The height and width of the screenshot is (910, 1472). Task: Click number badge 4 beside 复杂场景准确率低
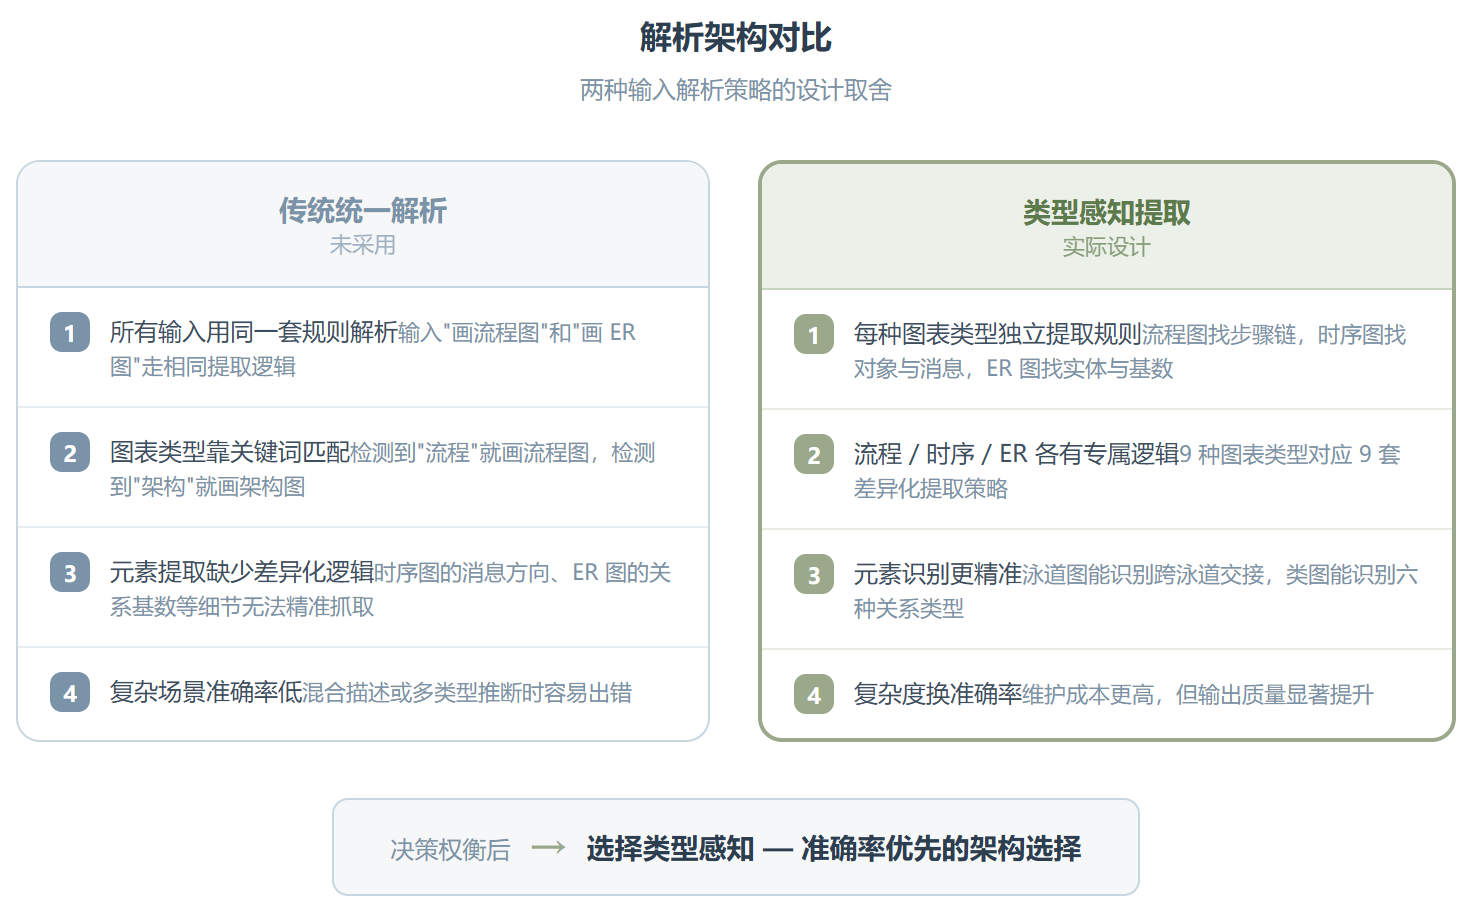coord(70,693)
